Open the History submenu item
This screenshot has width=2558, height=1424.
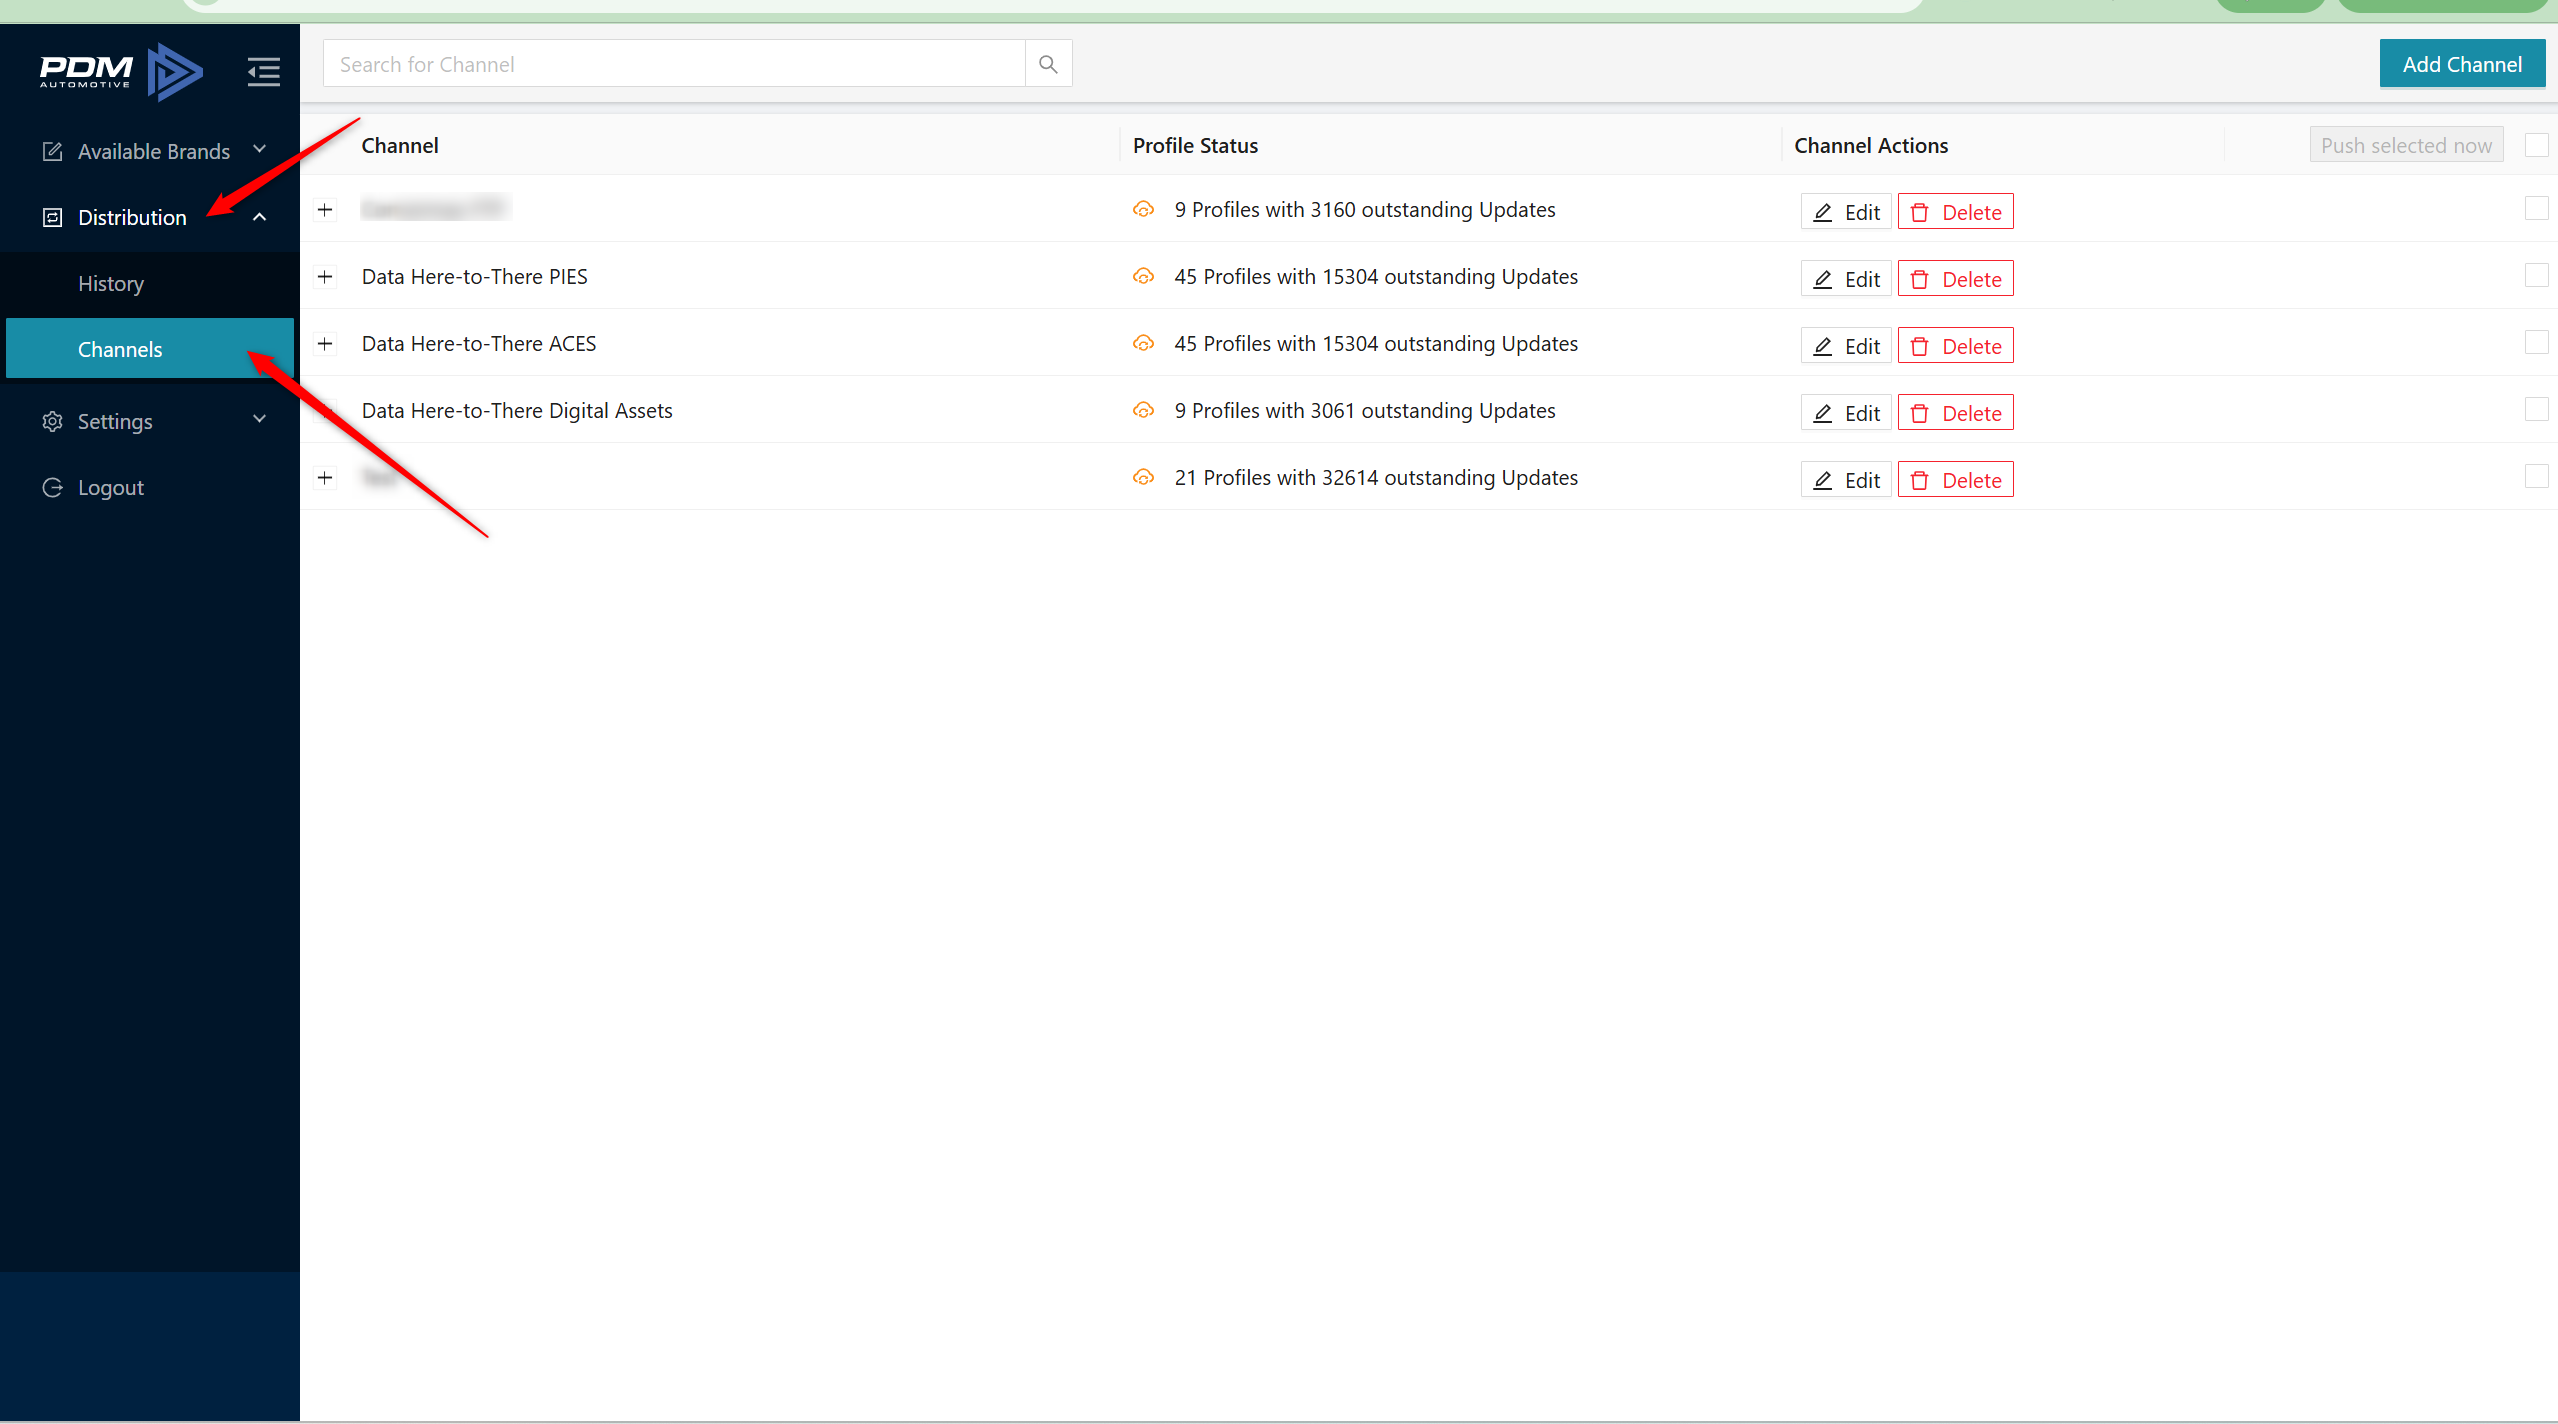pos(111,283)
